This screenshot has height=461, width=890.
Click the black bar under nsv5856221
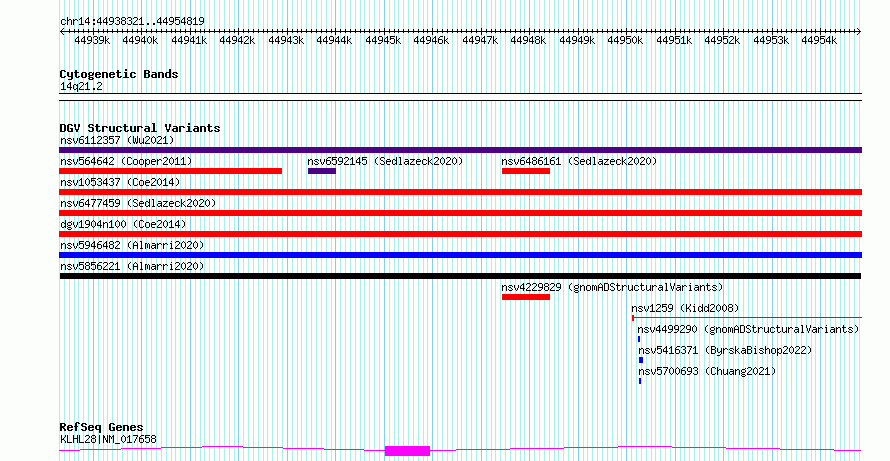click(460, 276)
